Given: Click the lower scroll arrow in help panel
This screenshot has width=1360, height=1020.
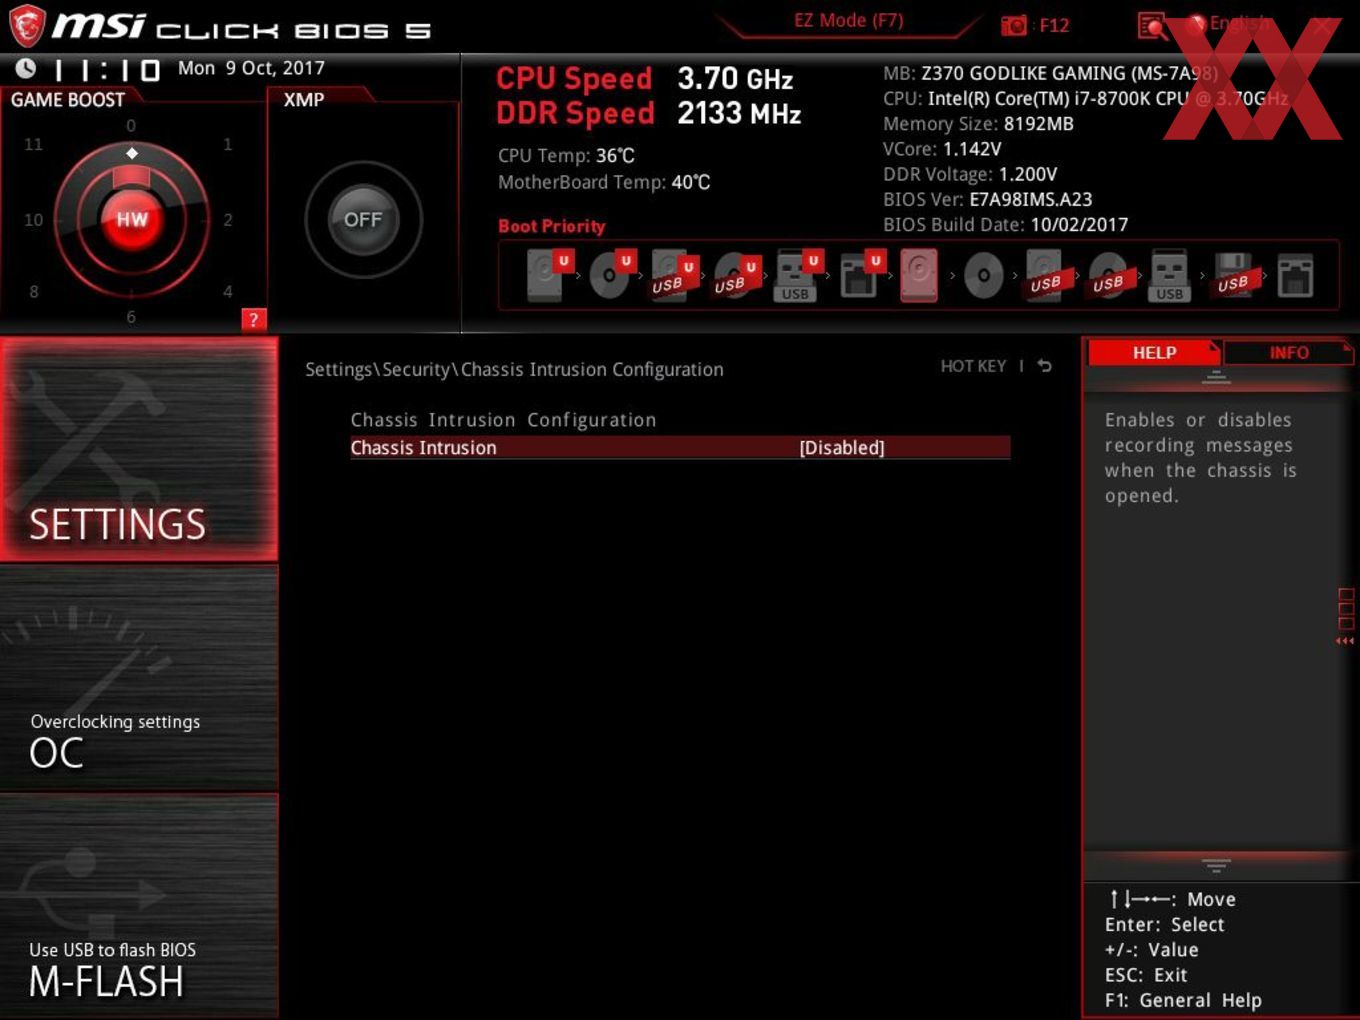Looking at the screenshot, I should point(1216,865).
